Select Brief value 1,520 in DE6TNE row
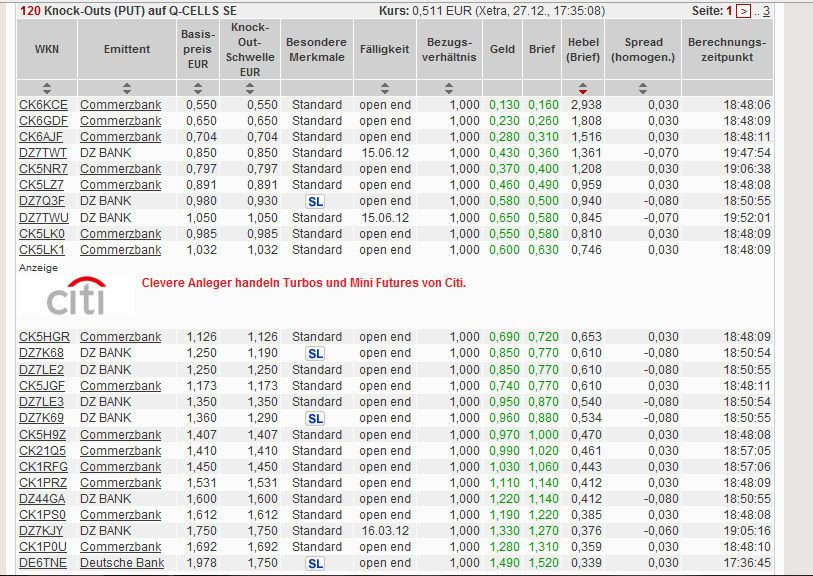813x576 pixels. [543, 563]
